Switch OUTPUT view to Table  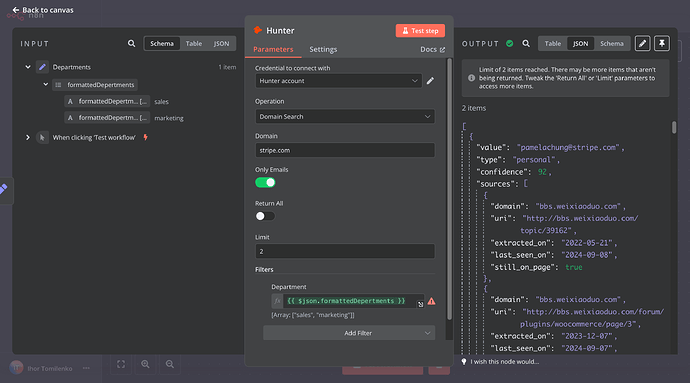click(553, 43)
